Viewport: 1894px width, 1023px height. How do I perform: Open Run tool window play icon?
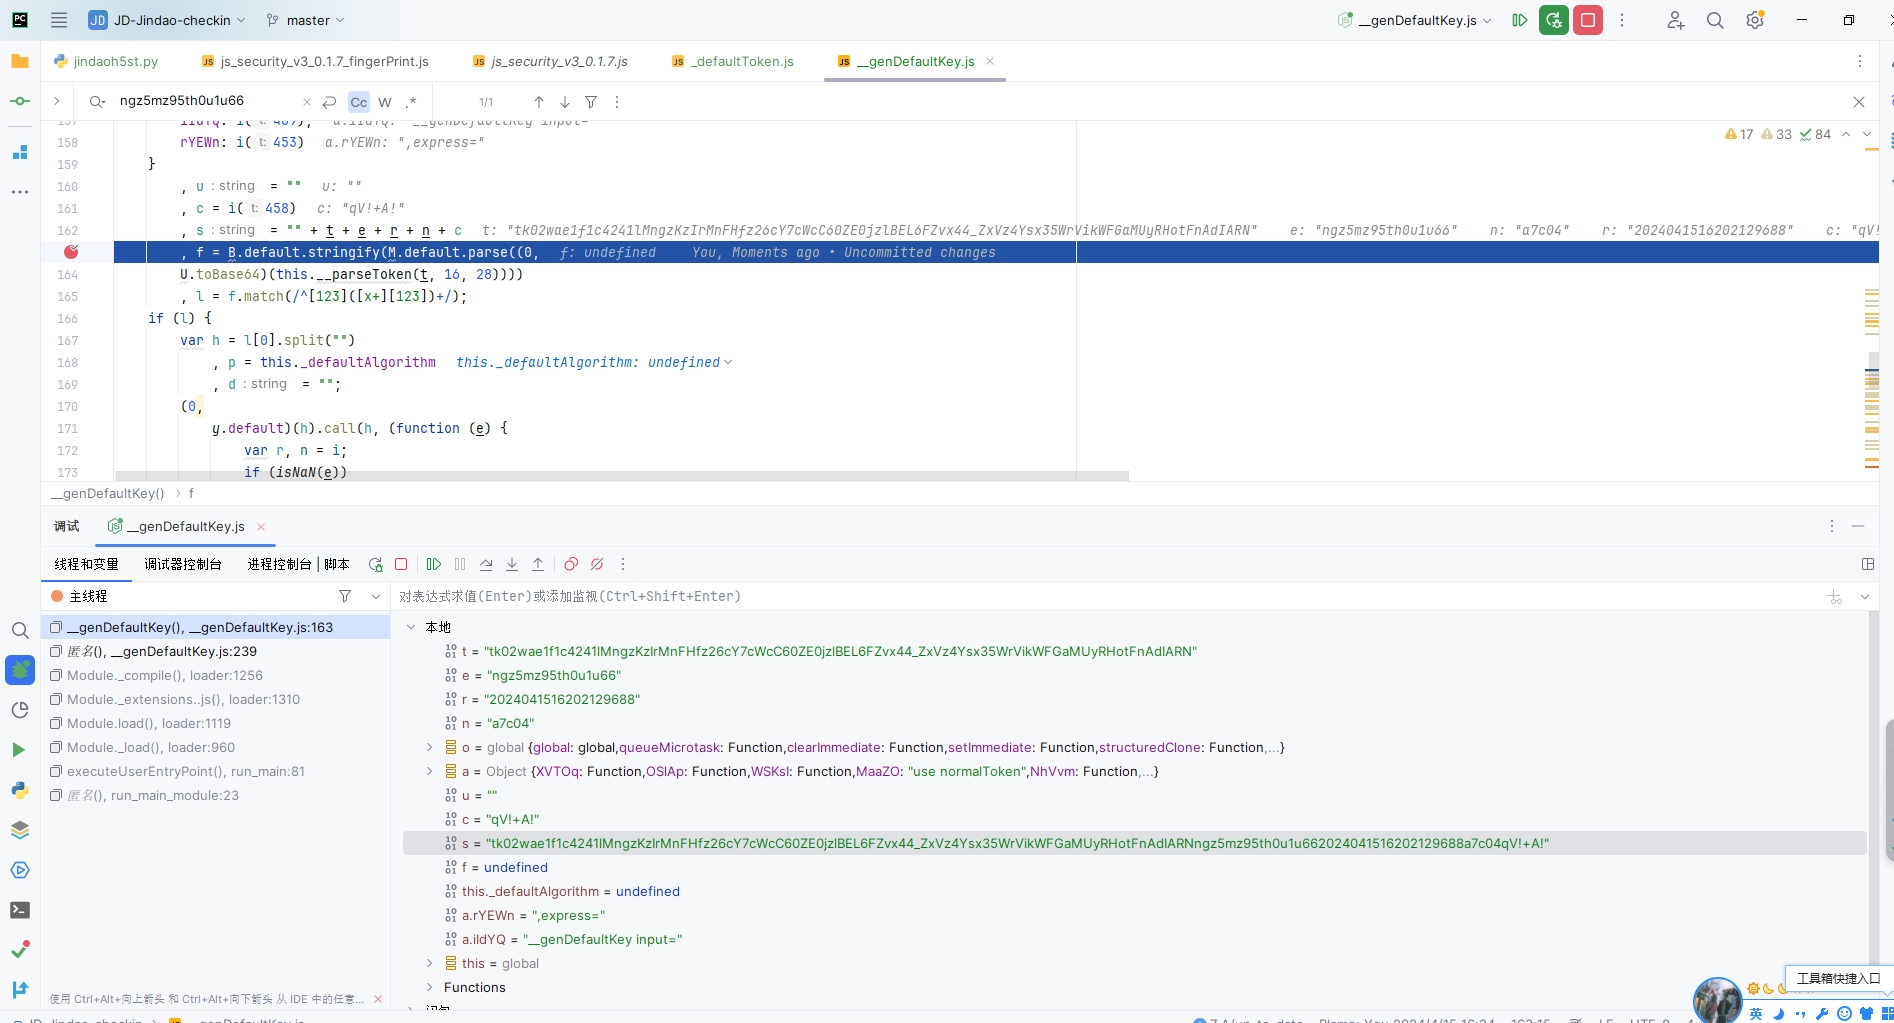pyautogui.click(x=19, y=750)
